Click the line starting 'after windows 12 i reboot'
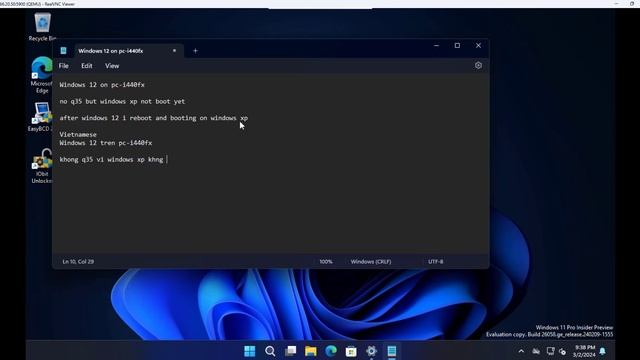 [x=153, y=118]
